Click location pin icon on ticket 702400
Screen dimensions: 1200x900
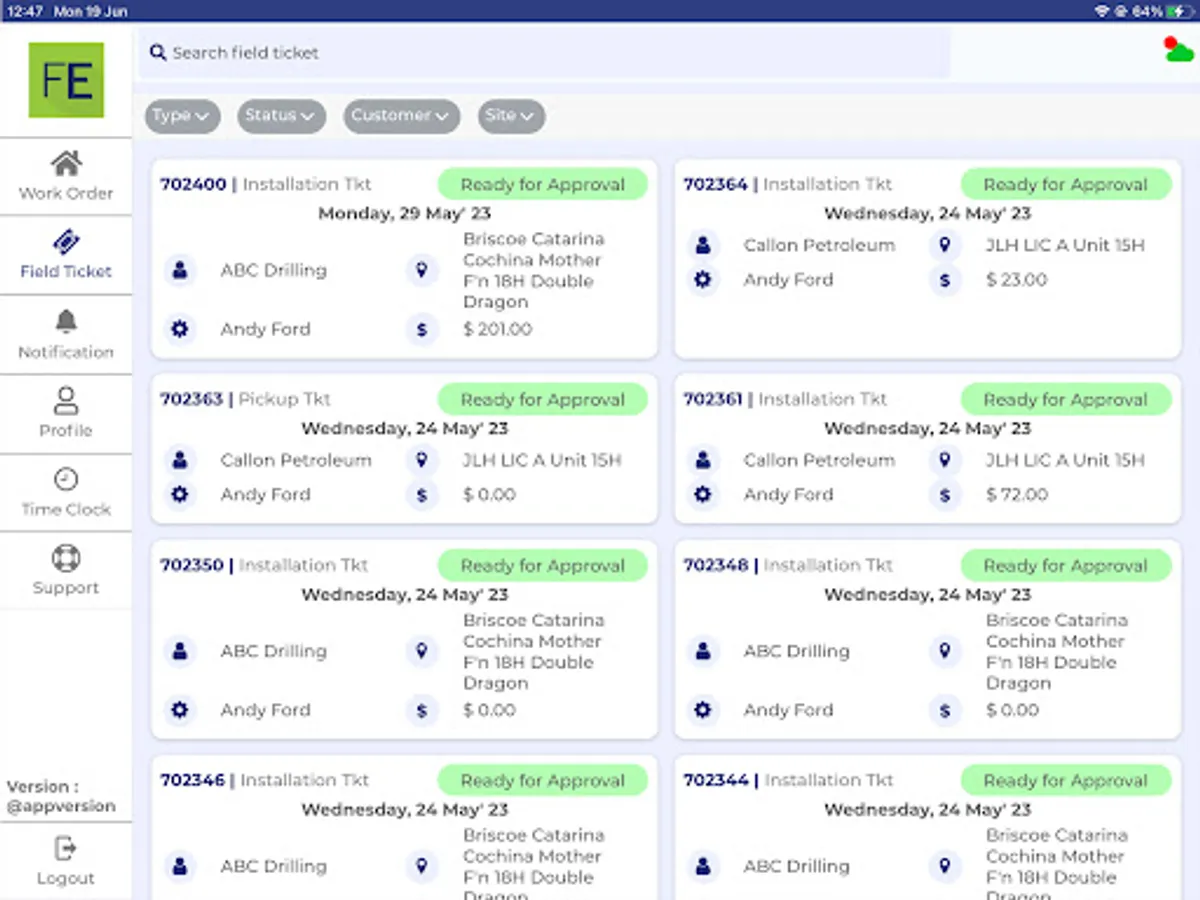coord(422,270)
